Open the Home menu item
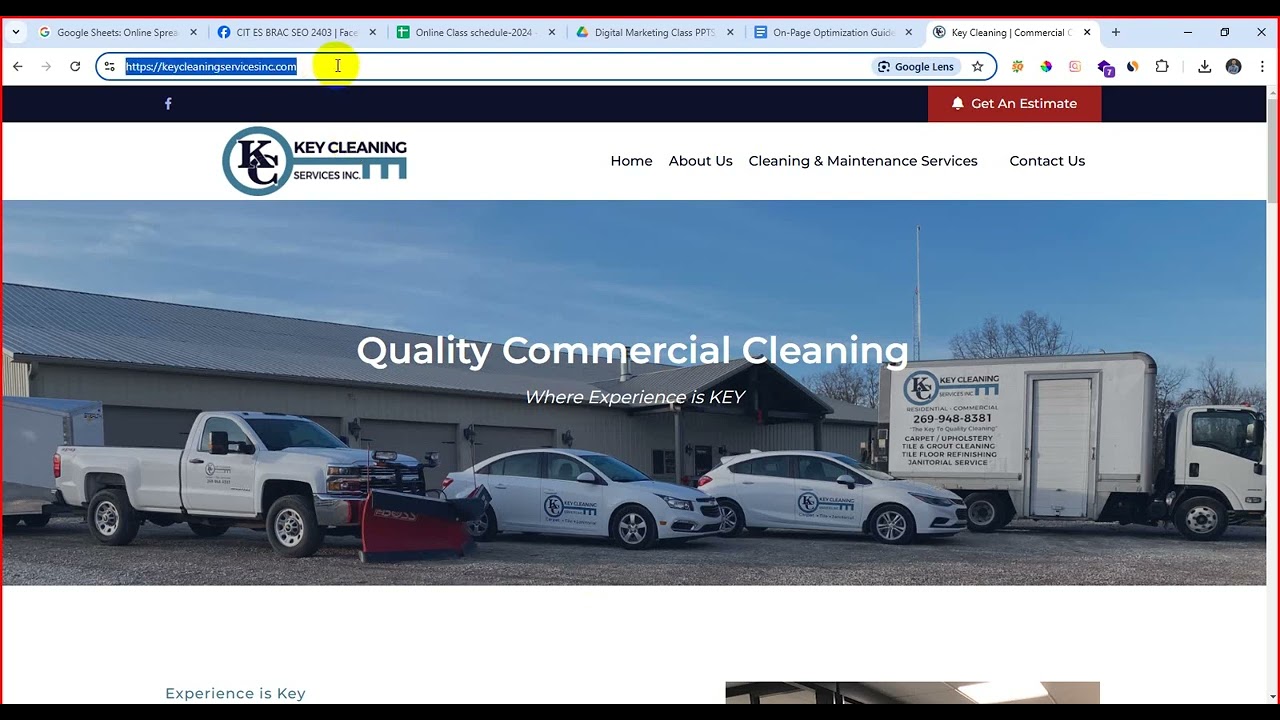Image resolution: width=1280 pixels, height=720 pixels. point(631,161)
